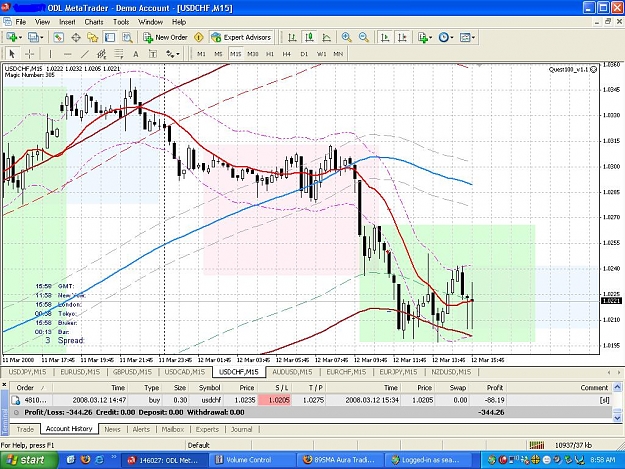Toggle the Terminal window icon
The height and width of the screenshot is (469, 625).
pos(110,37)
